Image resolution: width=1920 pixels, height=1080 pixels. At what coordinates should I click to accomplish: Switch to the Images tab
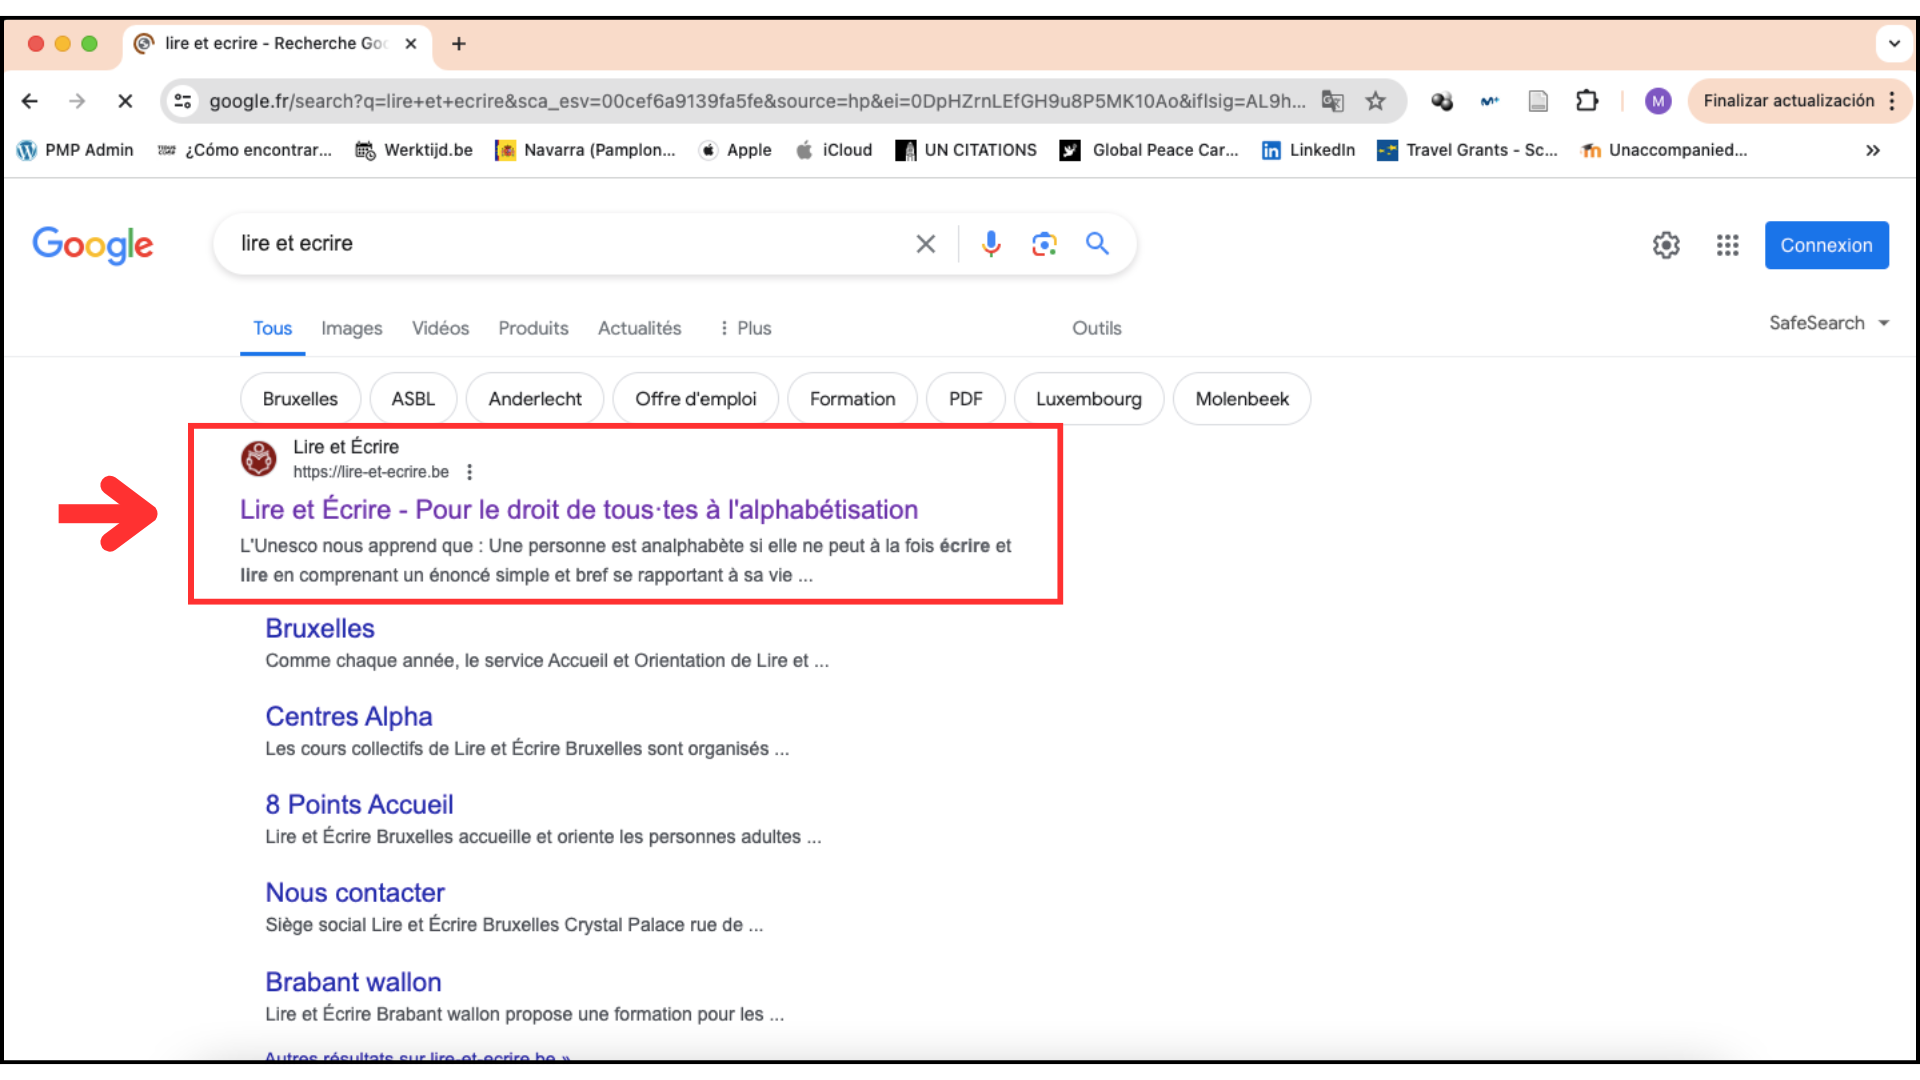[351, 328]
